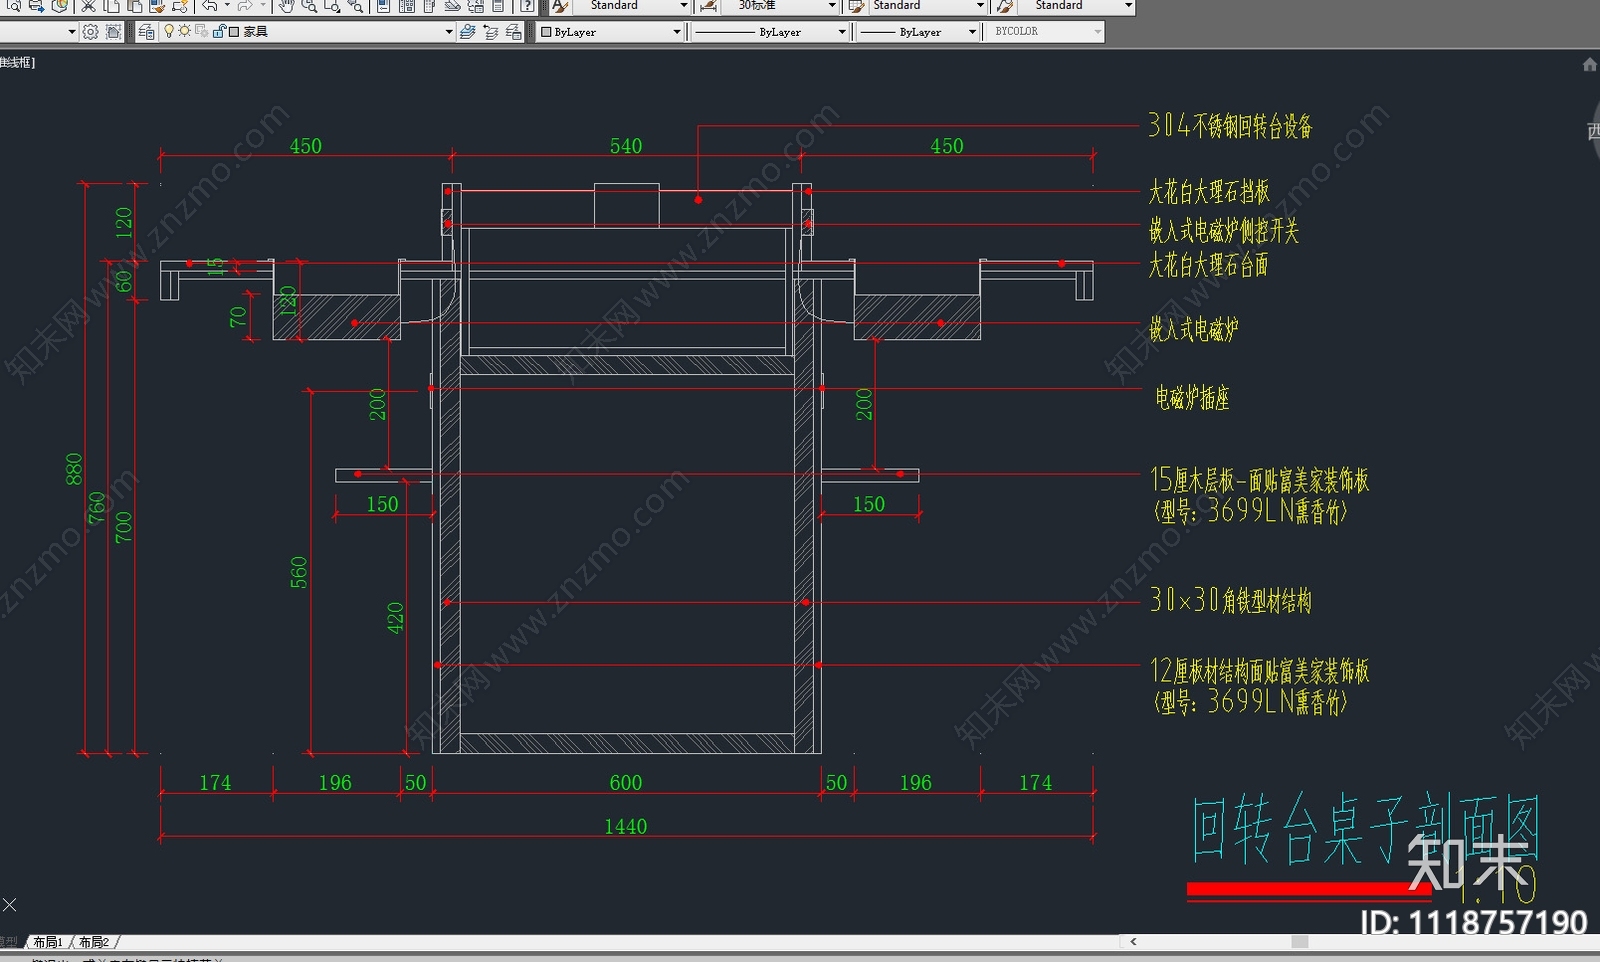The height and width of the screenshot is (962, 1600).
Task: Select the 回转台桌子剖面图 title text
Action: coord(1366,828)
